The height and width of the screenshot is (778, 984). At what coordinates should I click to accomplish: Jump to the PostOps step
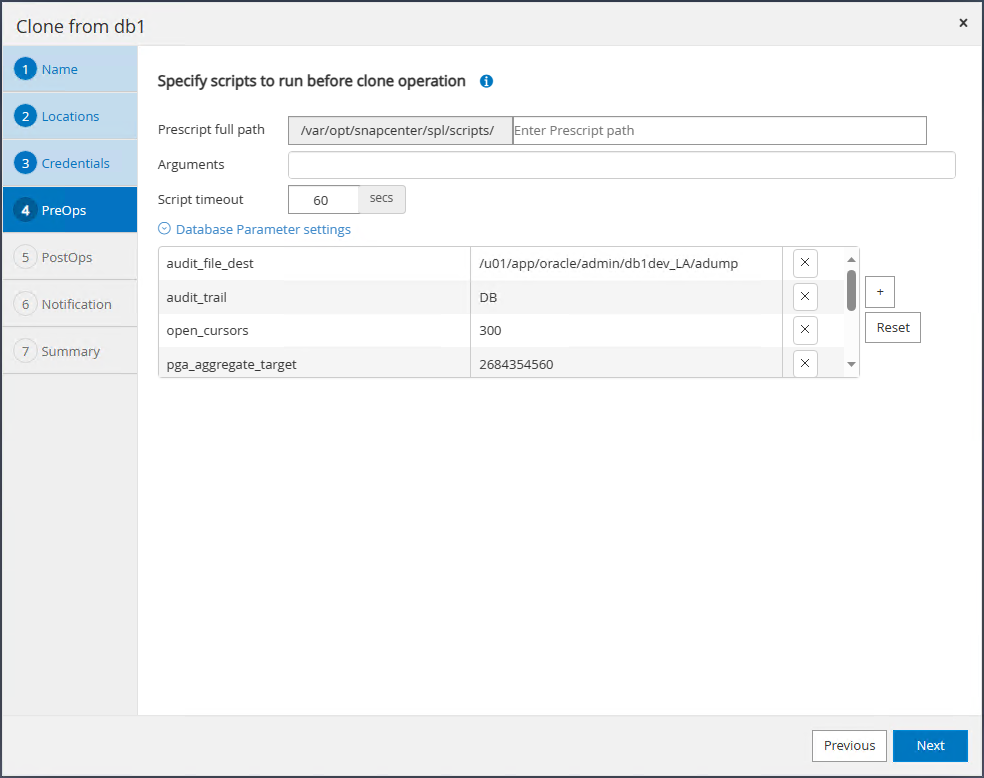69,257
